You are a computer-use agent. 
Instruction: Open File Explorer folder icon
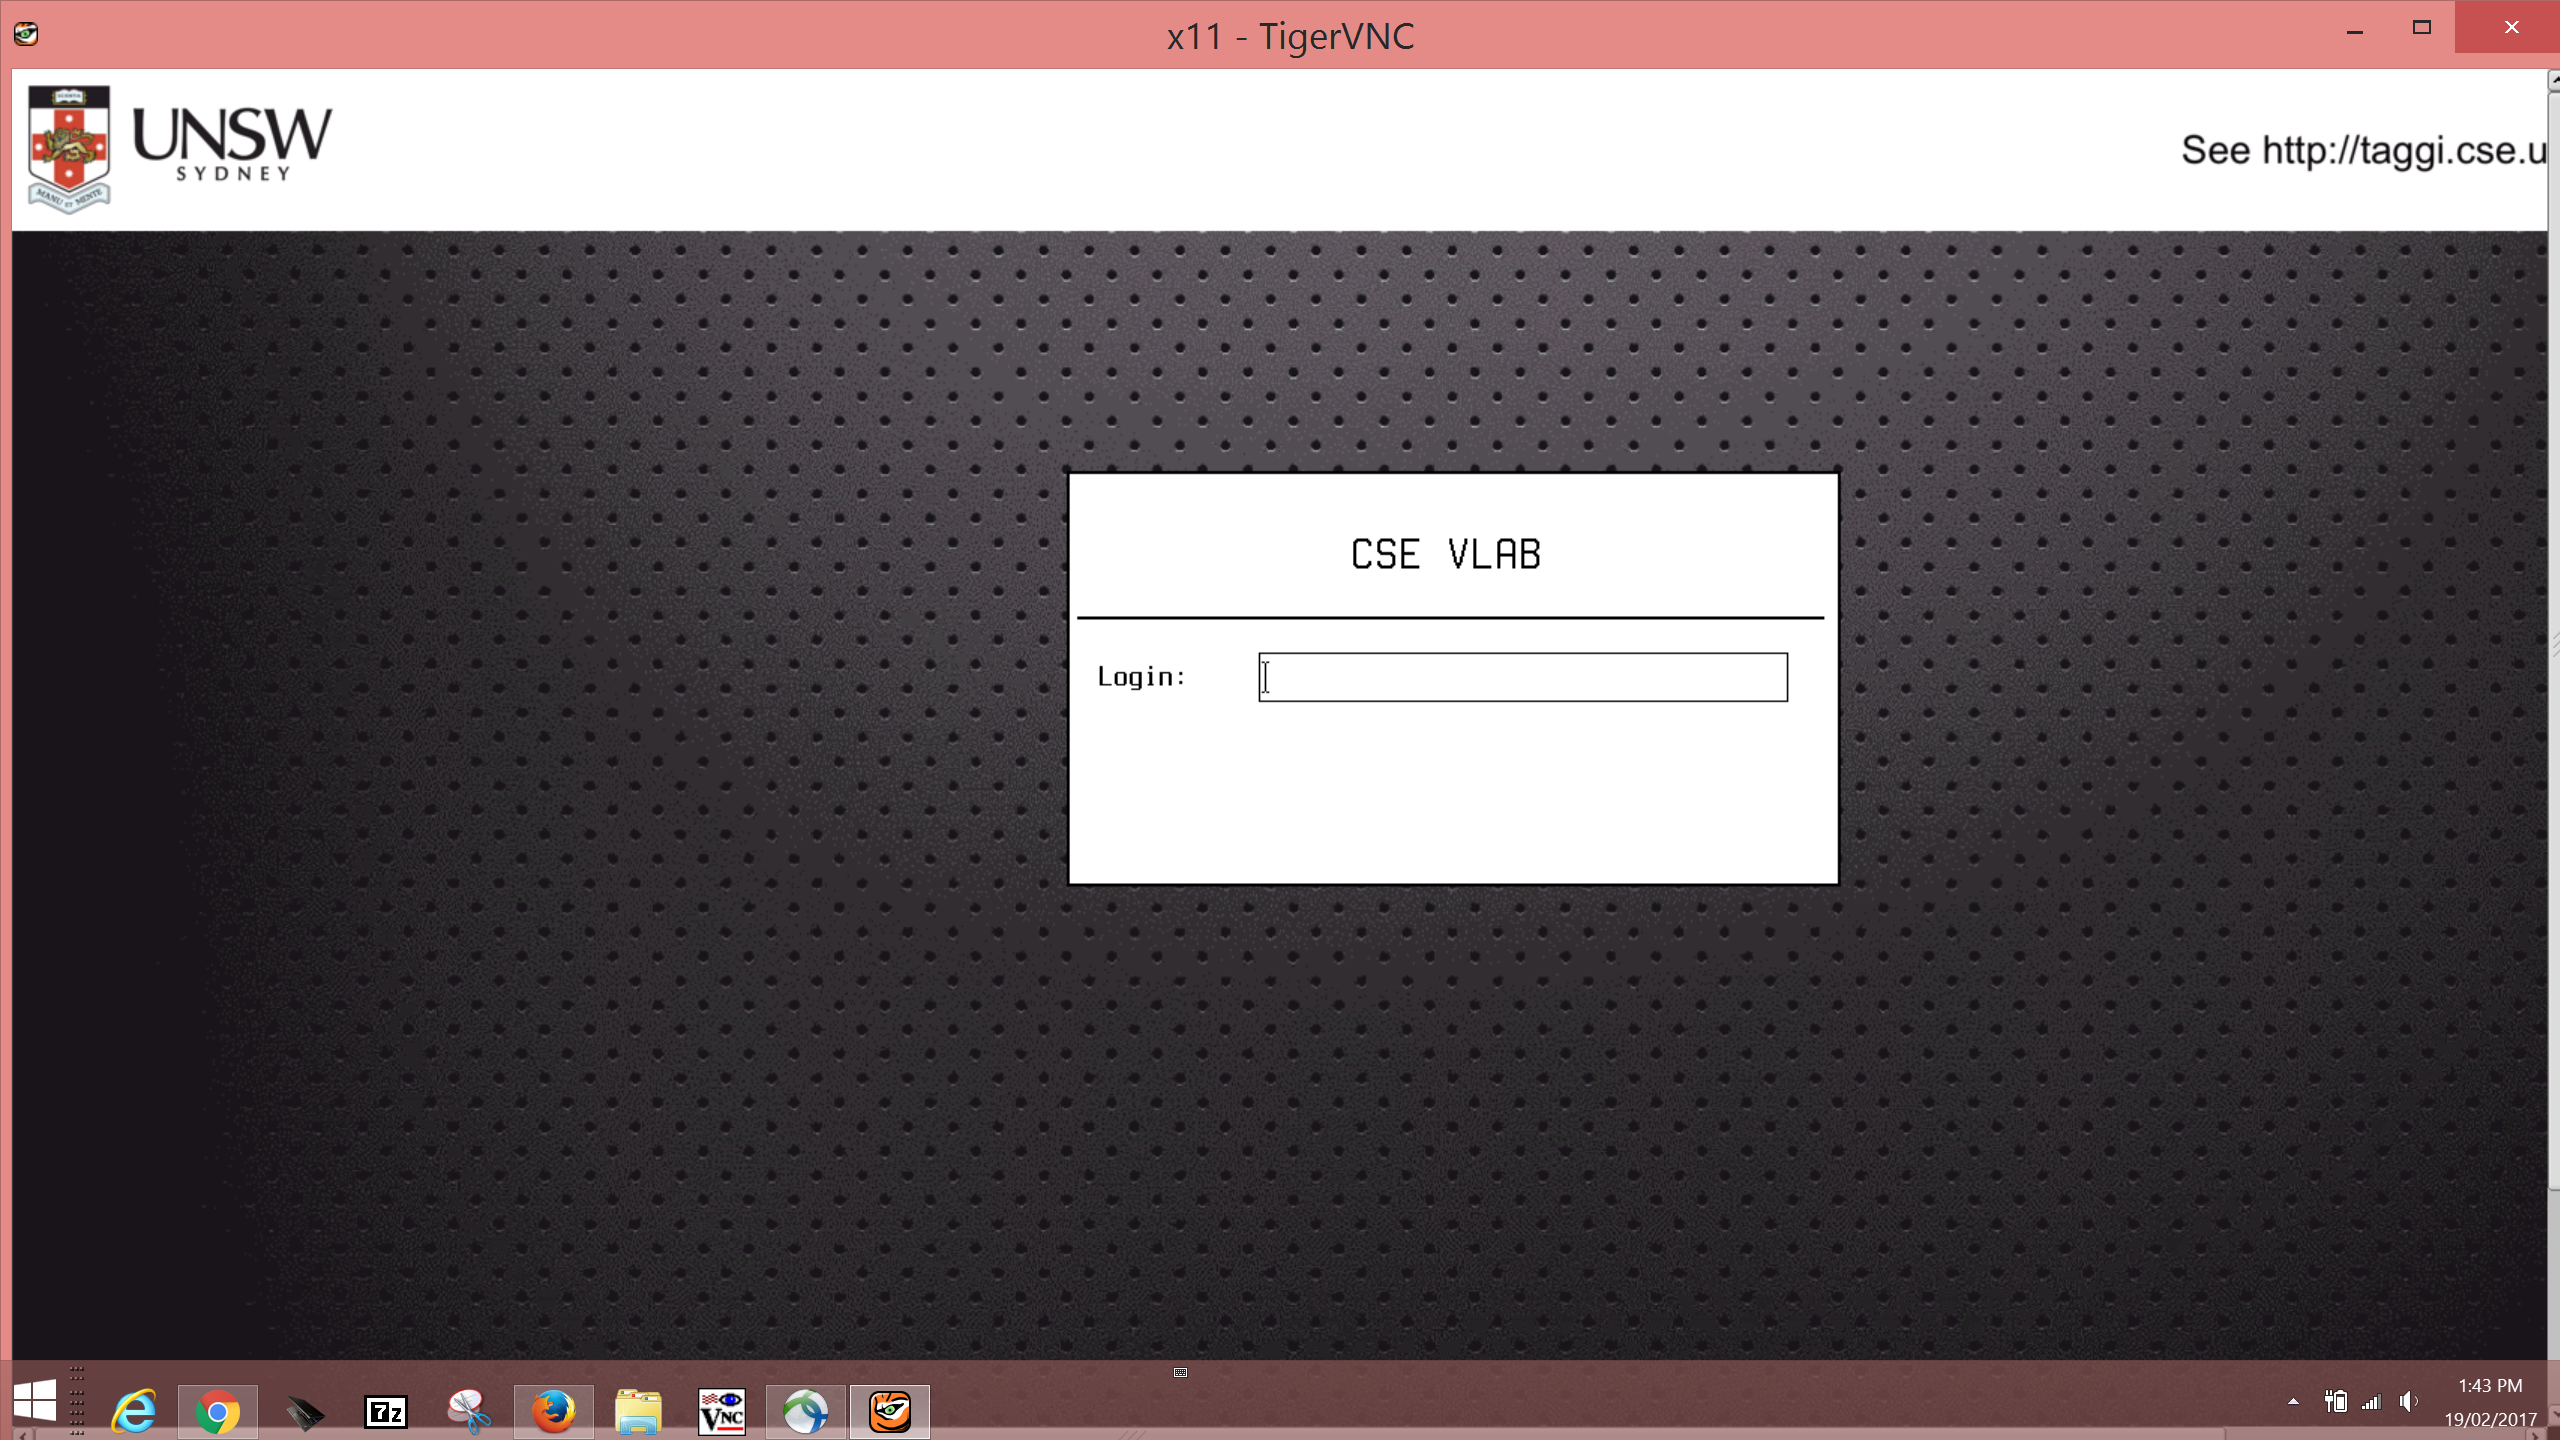638,1412
